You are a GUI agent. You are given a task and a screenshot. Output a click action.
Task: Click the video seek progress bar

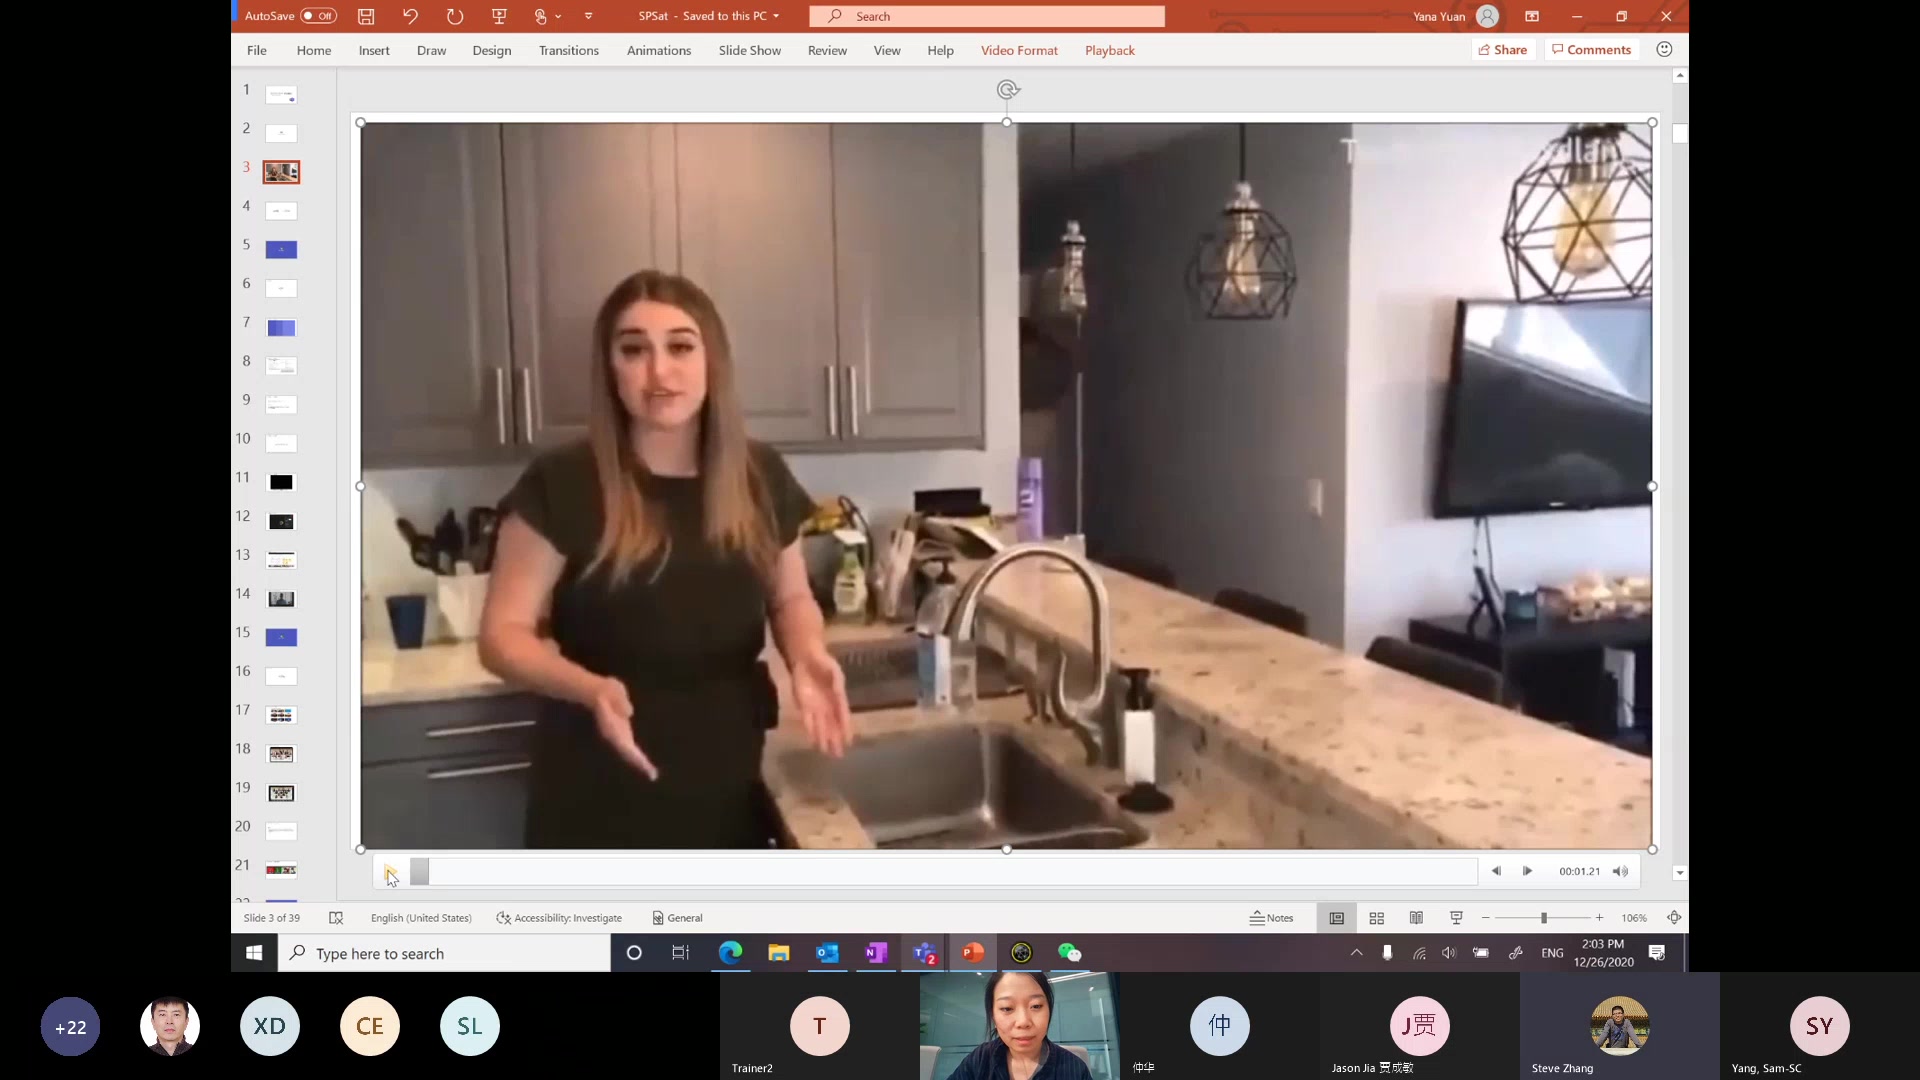[x=943, y=872]
